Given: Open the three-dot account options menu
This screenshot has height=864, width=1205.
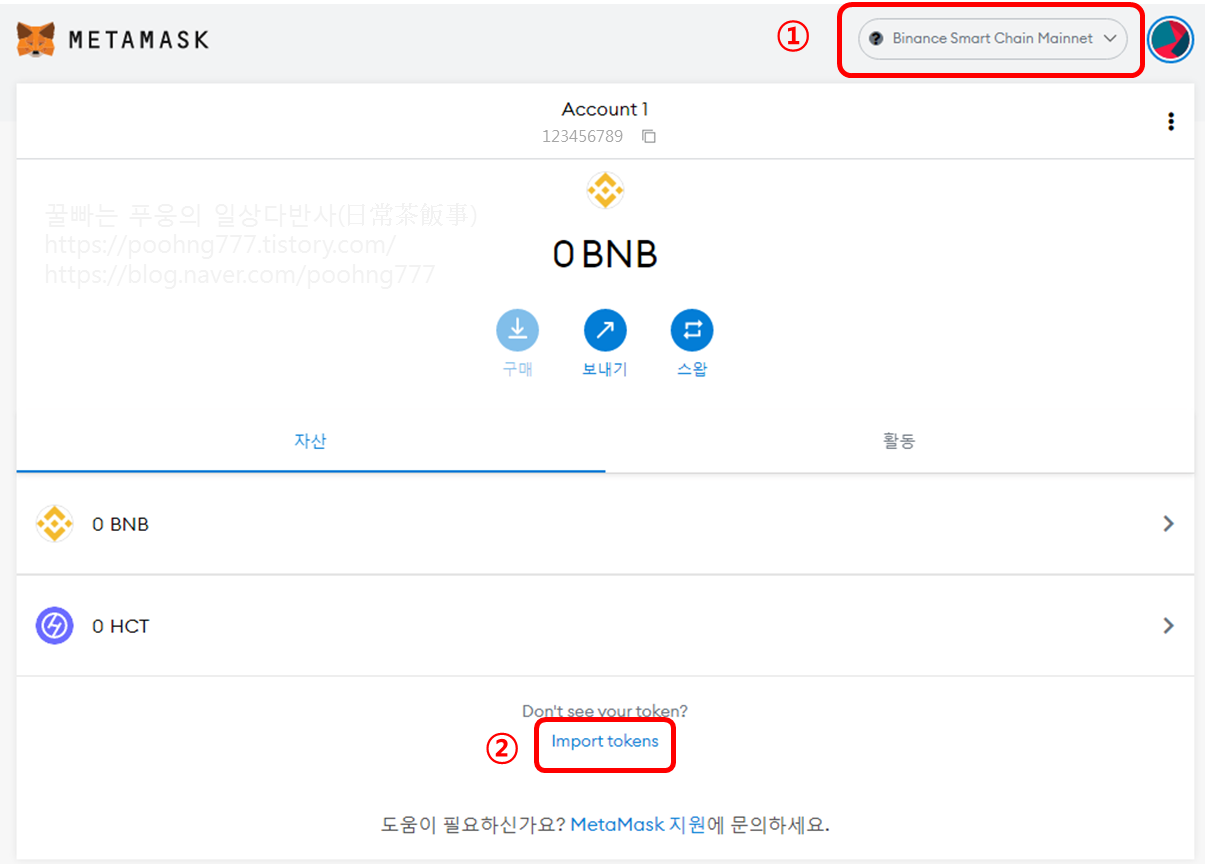Looking at the screenshot, I should click(1171, 122).
